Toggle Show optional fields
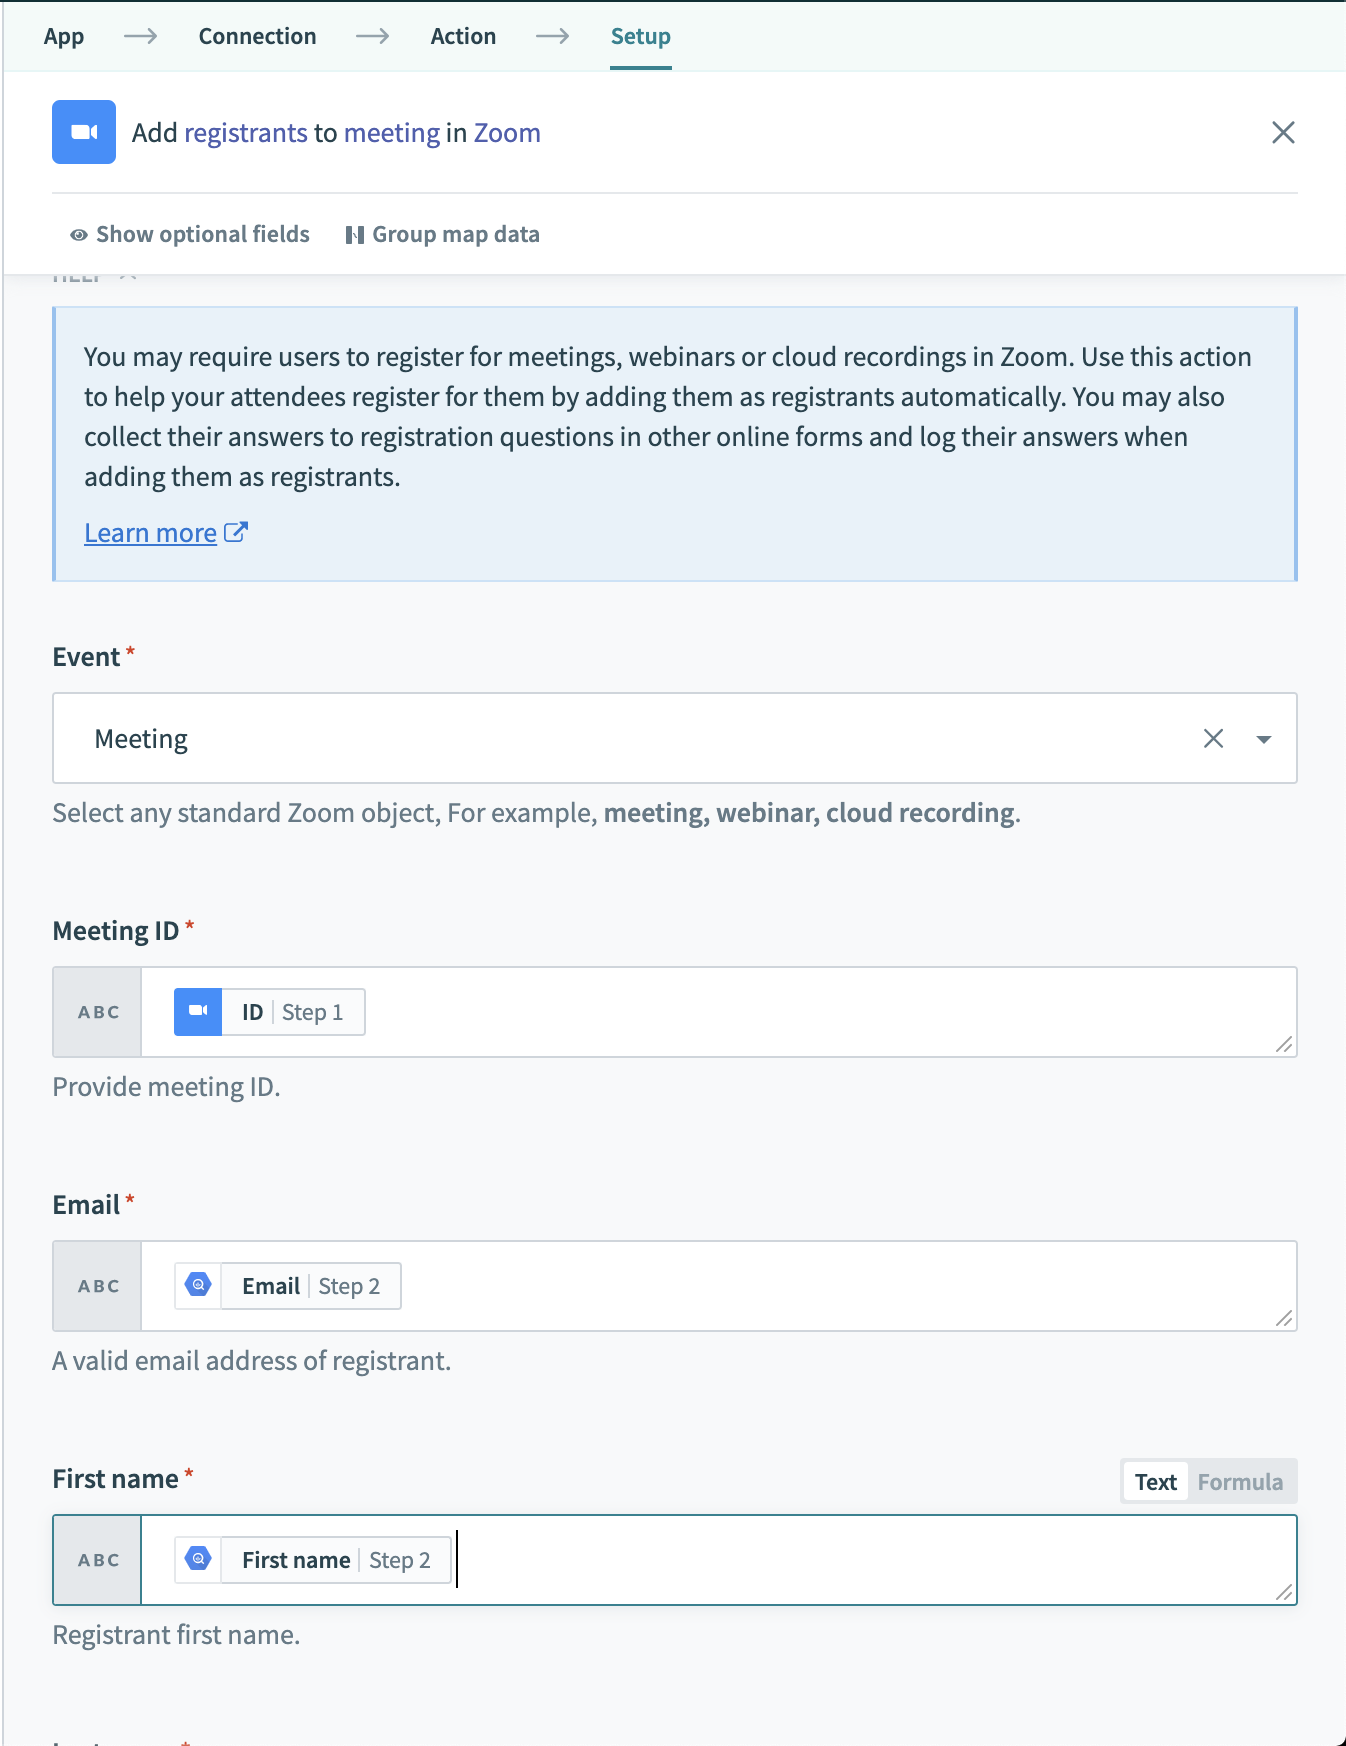Image resolution: width=1346 pixels, height=1746 pixels. click(x=202, y=234)
